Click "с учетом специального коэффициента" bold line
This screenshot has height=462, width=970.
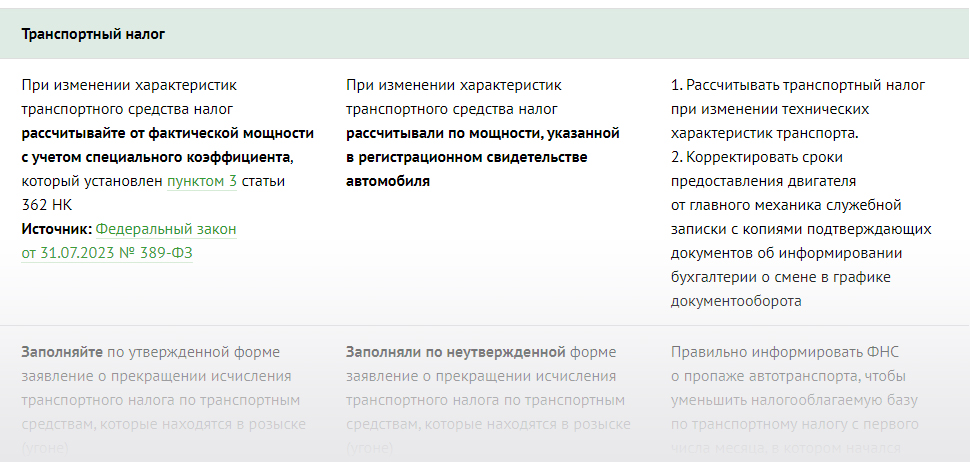(x=157, y=157)
